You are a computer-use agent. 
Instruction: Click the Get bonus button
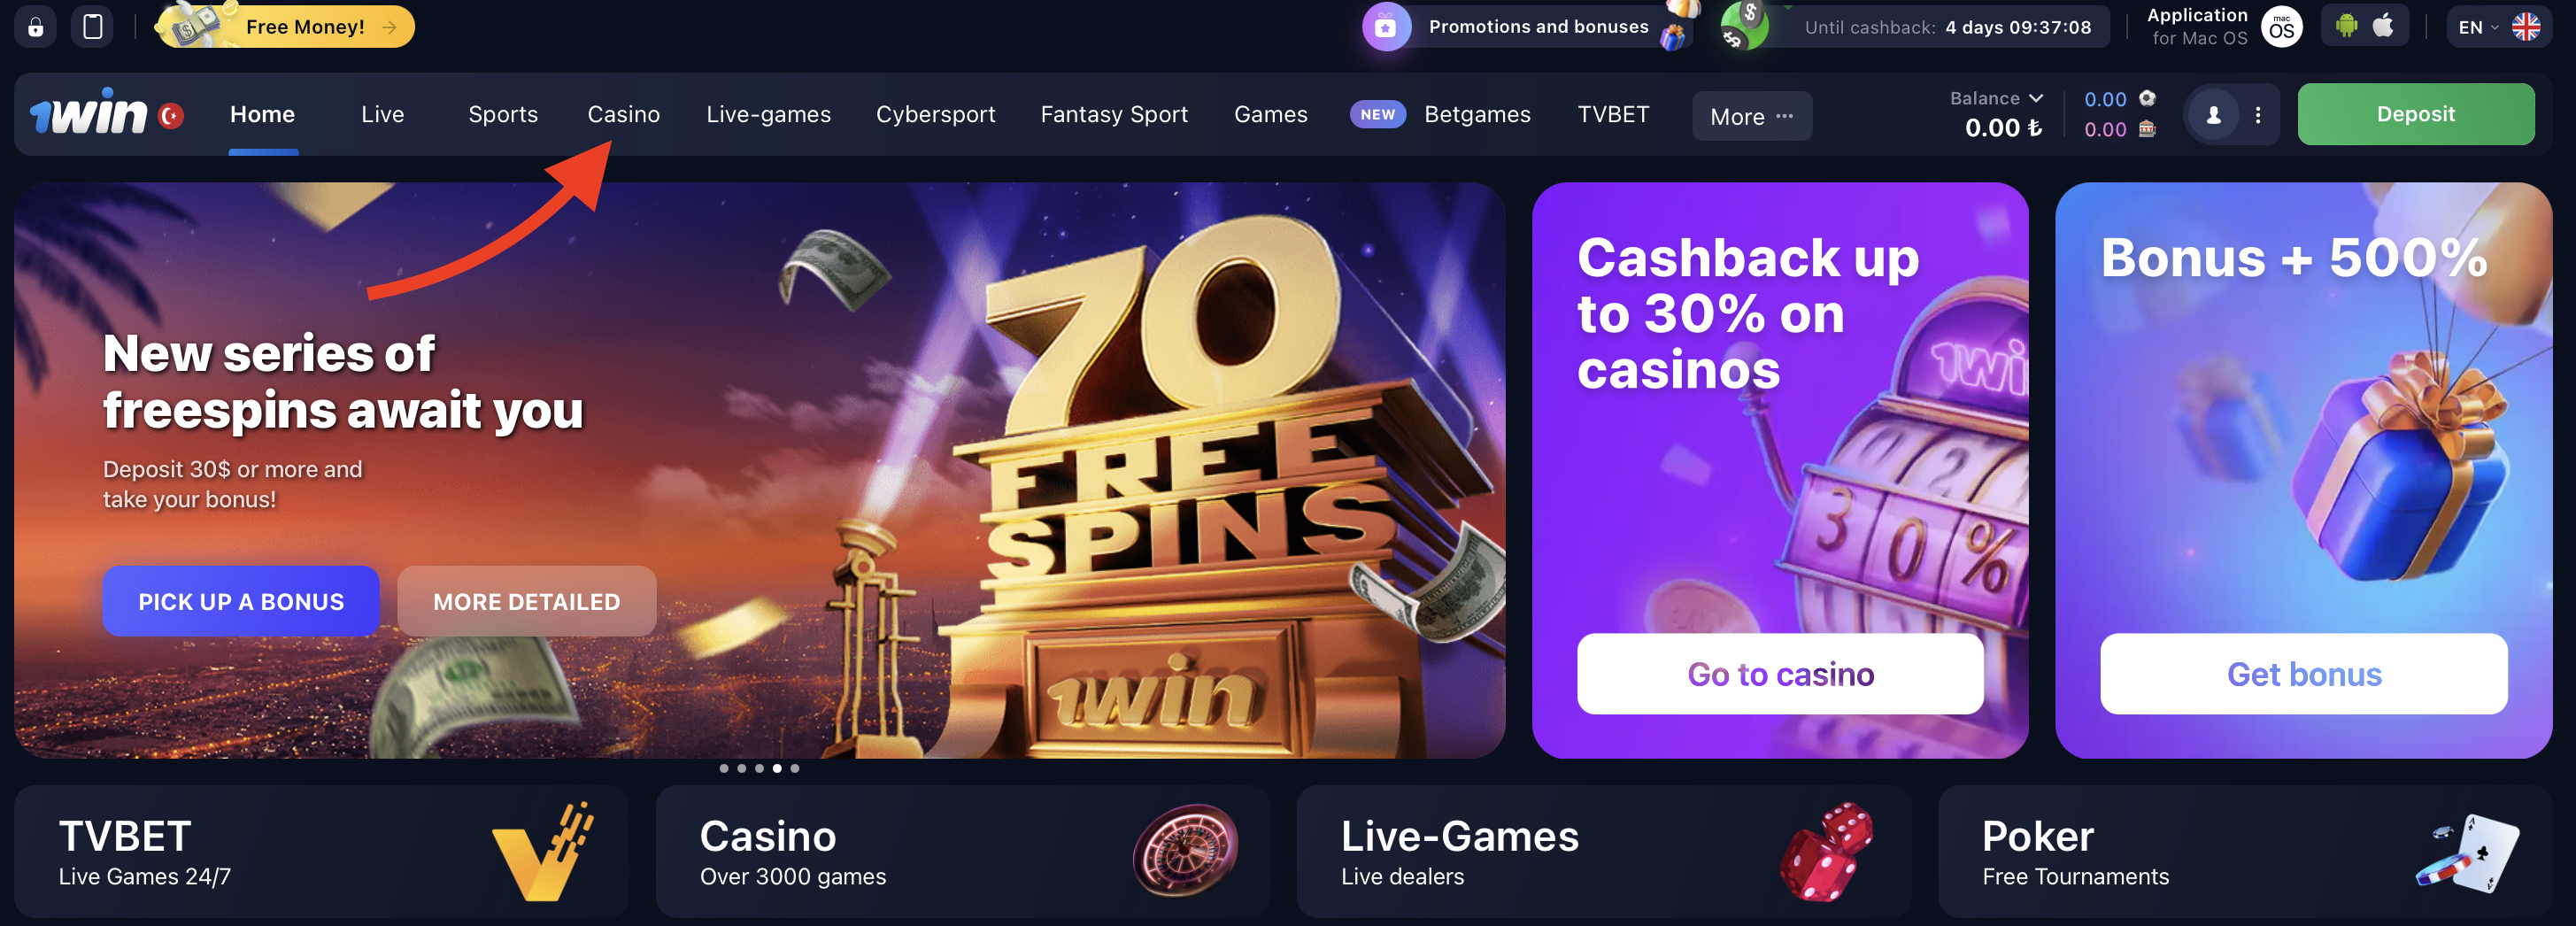[x=2303, y=674]
